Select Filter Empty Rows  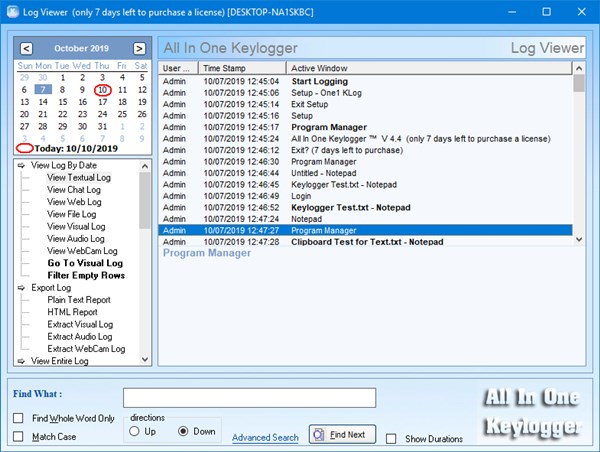(x=86, y=276)
